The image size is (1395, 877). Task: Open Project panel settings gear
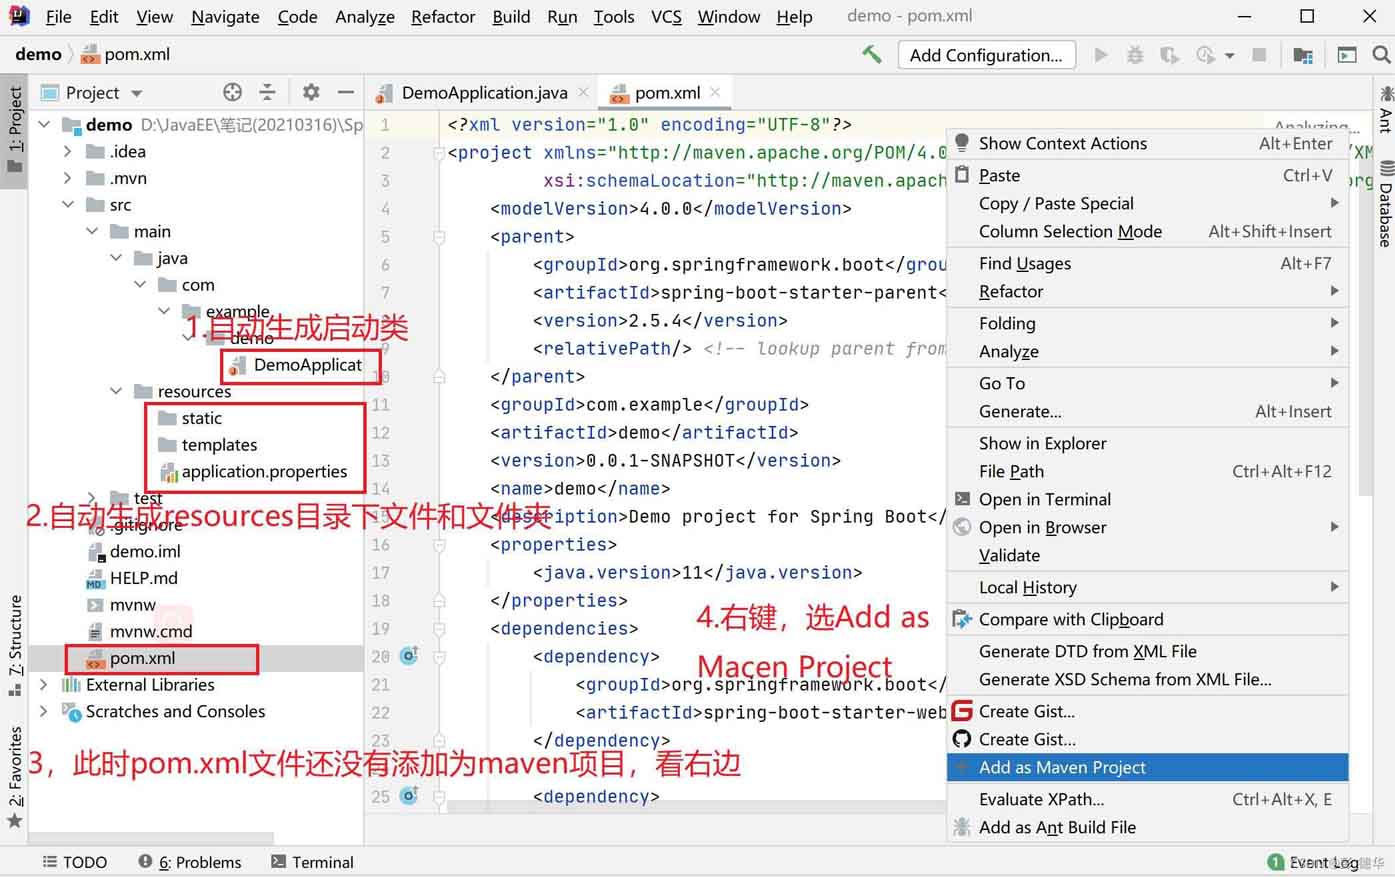pos(311,92)
